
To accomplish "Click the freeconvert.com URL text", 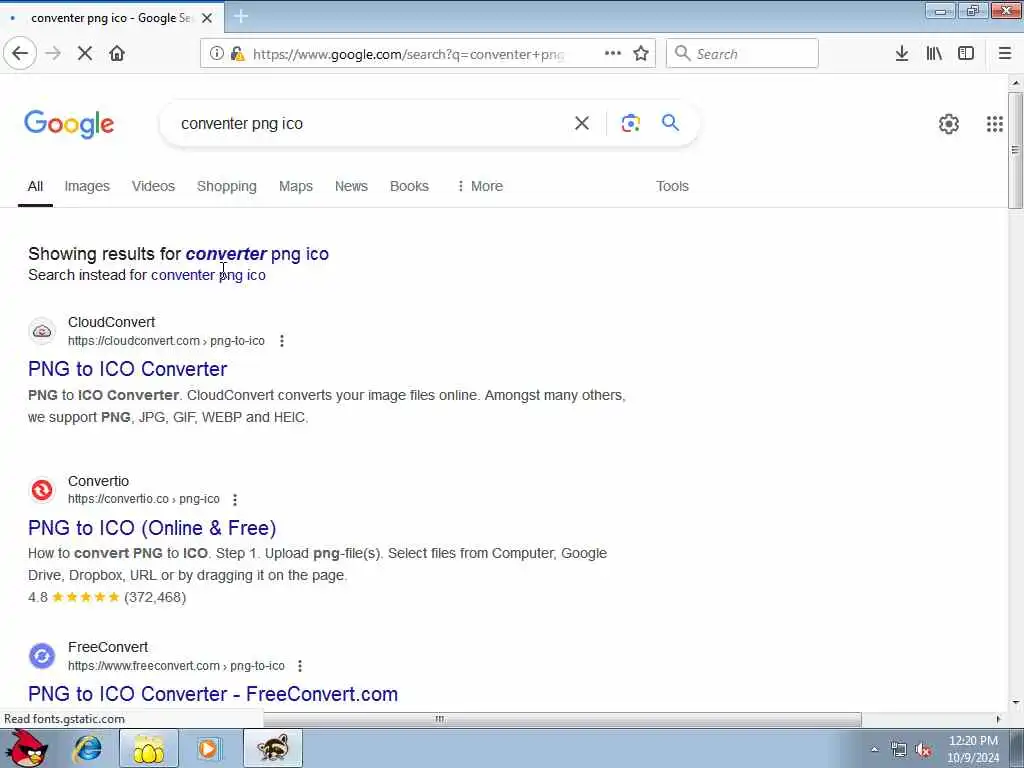I will (x=176, y=666).
